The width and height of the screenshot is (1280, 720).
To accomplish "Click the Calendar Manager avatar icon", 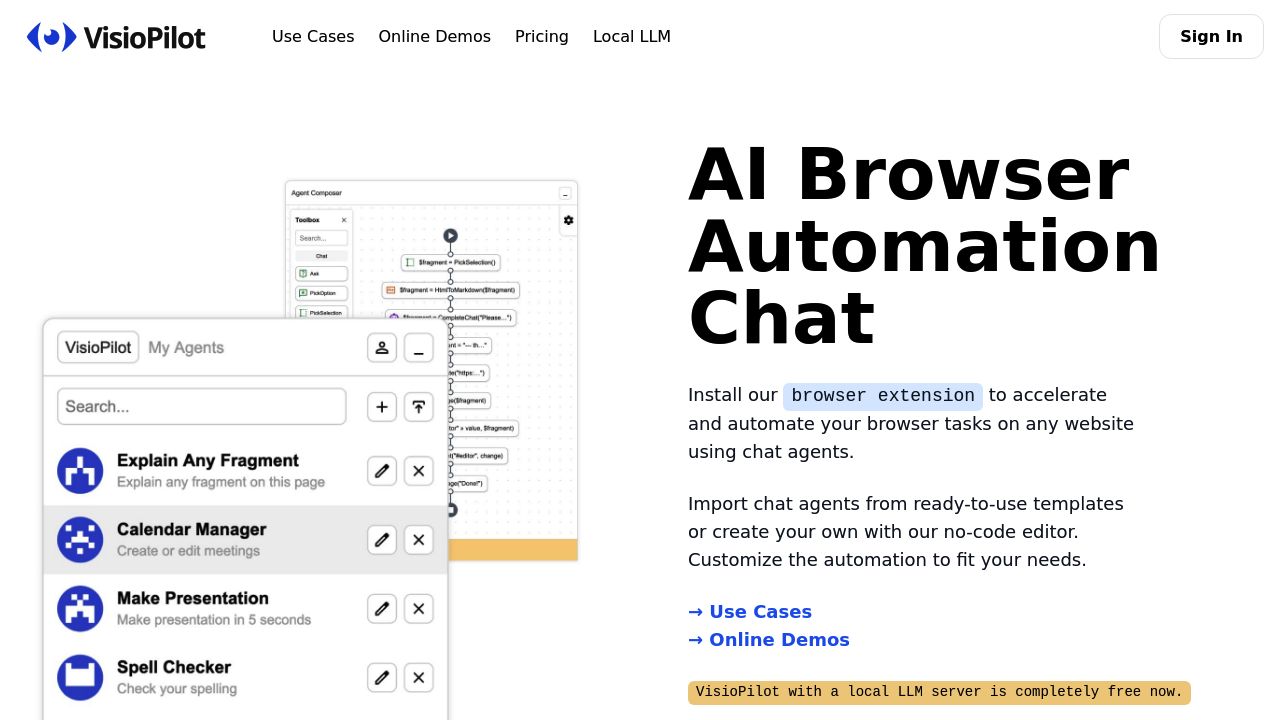I will pyautogui.click(x=80, y=540).
